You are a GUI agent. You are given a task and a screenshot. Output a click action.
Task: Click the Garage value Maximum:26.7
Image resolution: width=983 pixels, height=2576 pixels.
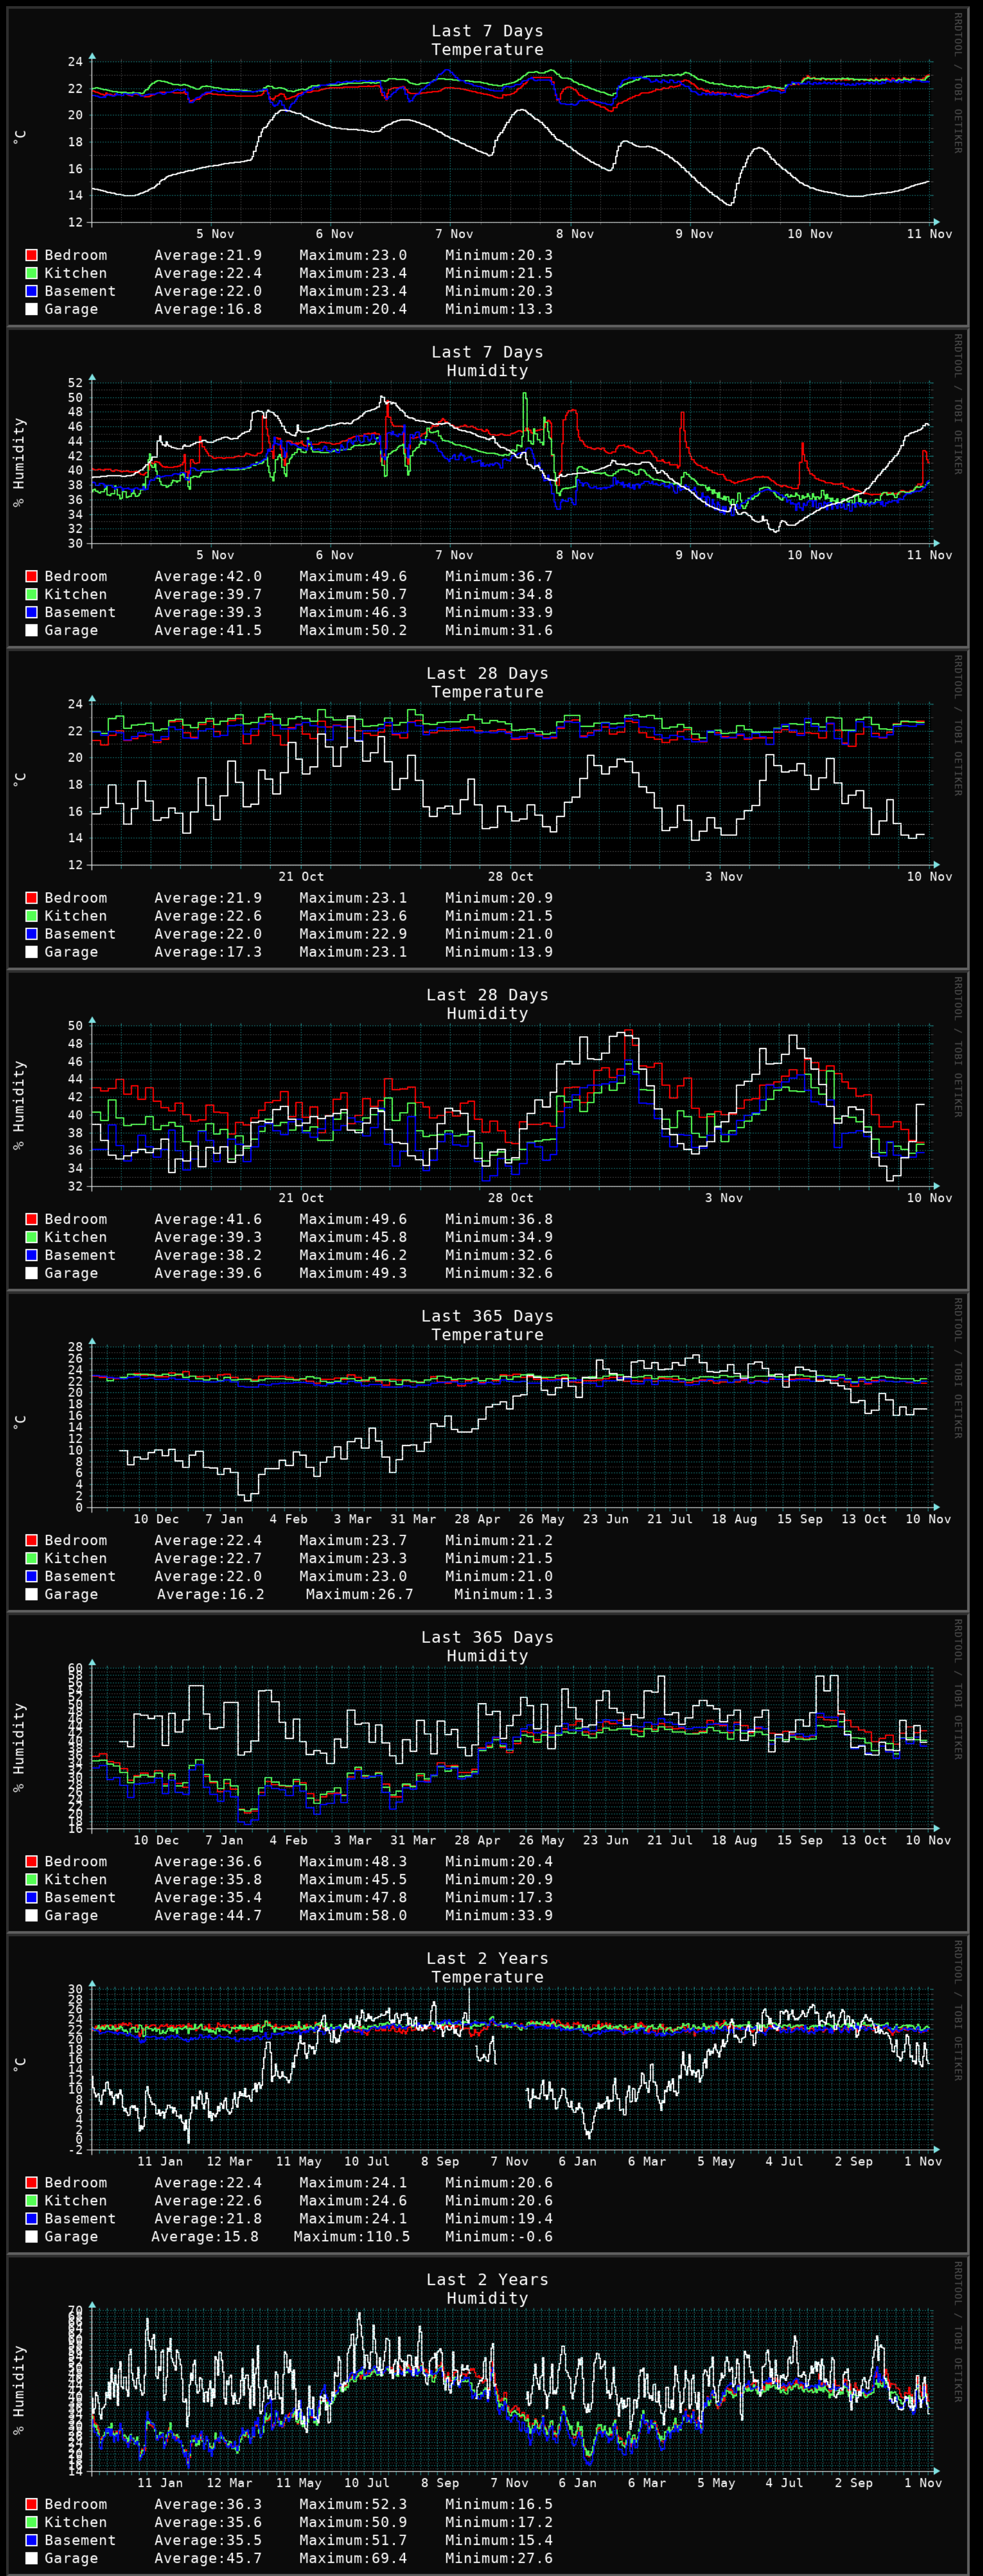(x=359, y=1594)
